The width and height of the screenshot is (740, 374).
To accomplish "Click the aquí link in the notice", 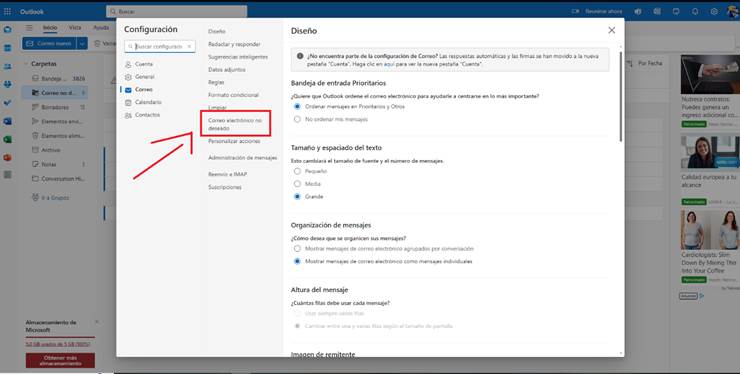I will coord(389,64).
